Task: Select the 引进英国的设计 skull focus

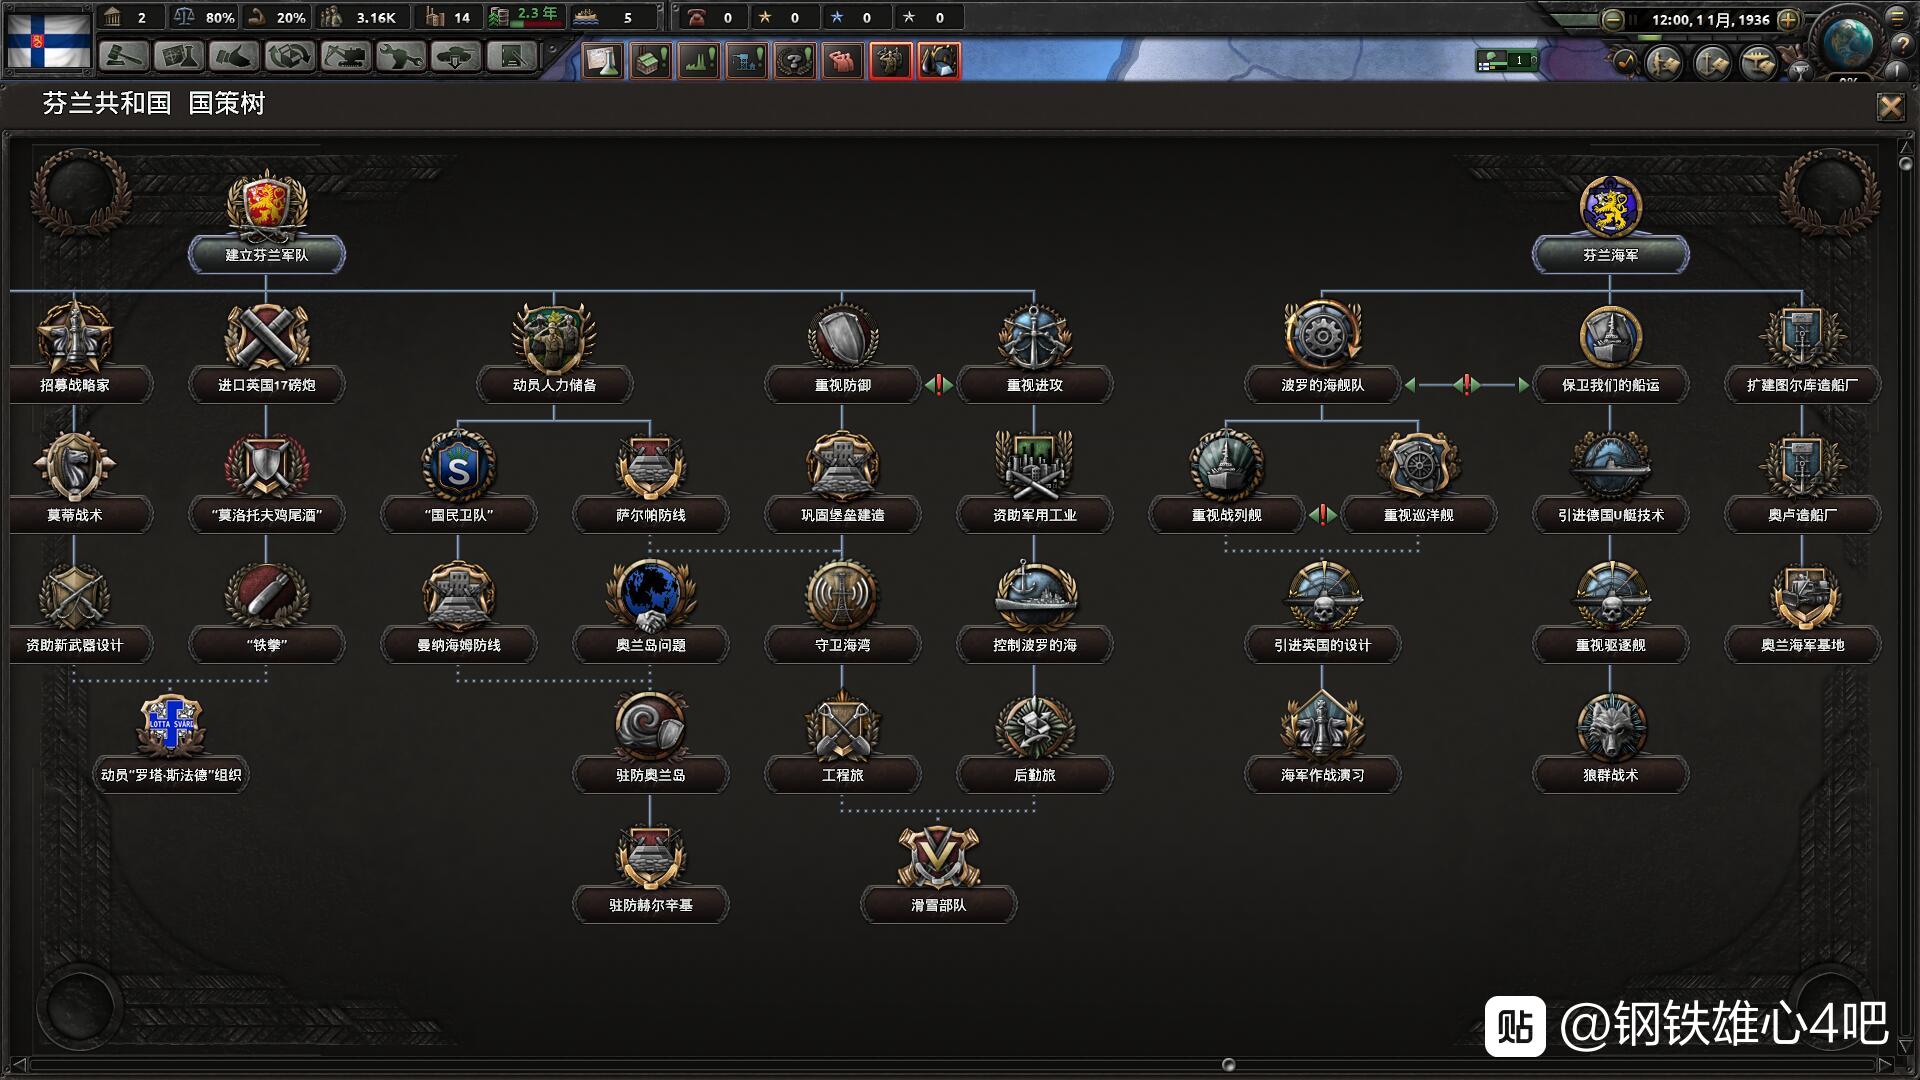Action: click(x=1322, y=612)
